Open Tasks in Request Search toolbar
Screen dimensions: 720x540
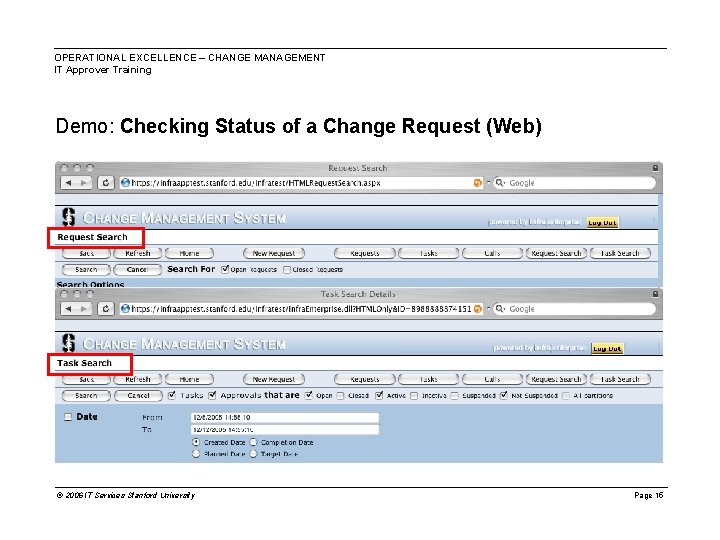pyautogui.click(x=428, y=253)
